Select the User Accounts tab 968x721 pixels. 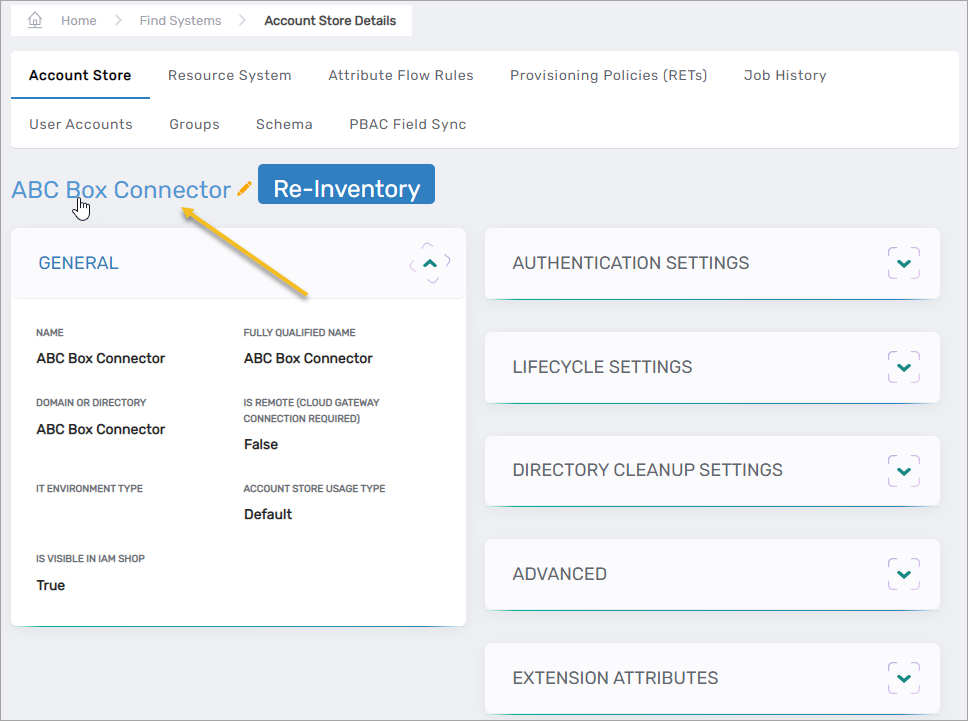pos(81,124)
